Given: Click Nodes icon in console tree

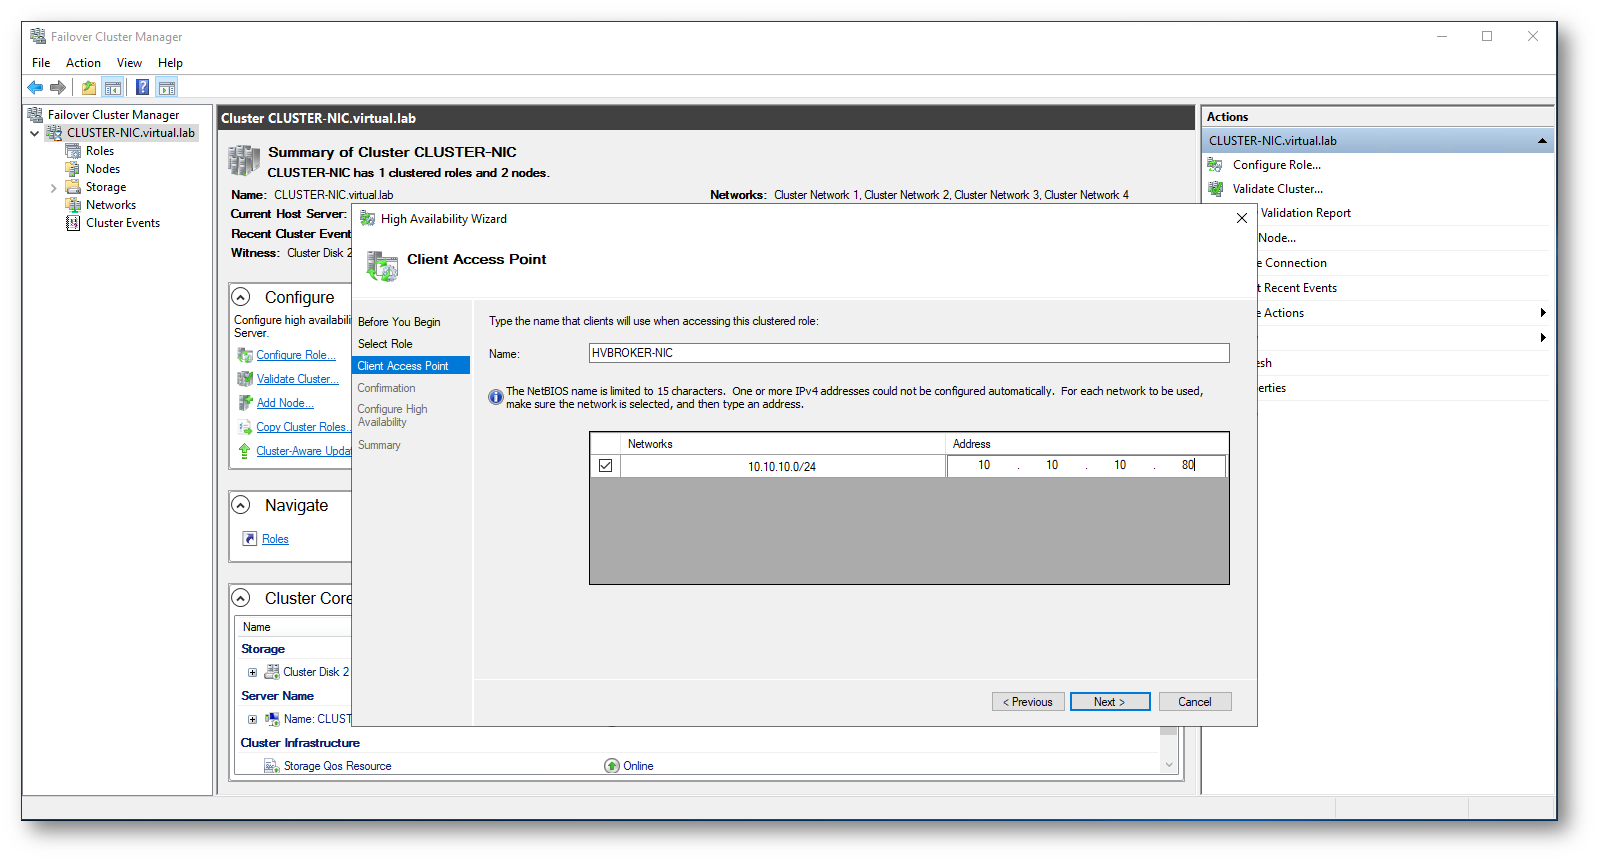Looking at the screenshot, I should (x=73, y=169).
